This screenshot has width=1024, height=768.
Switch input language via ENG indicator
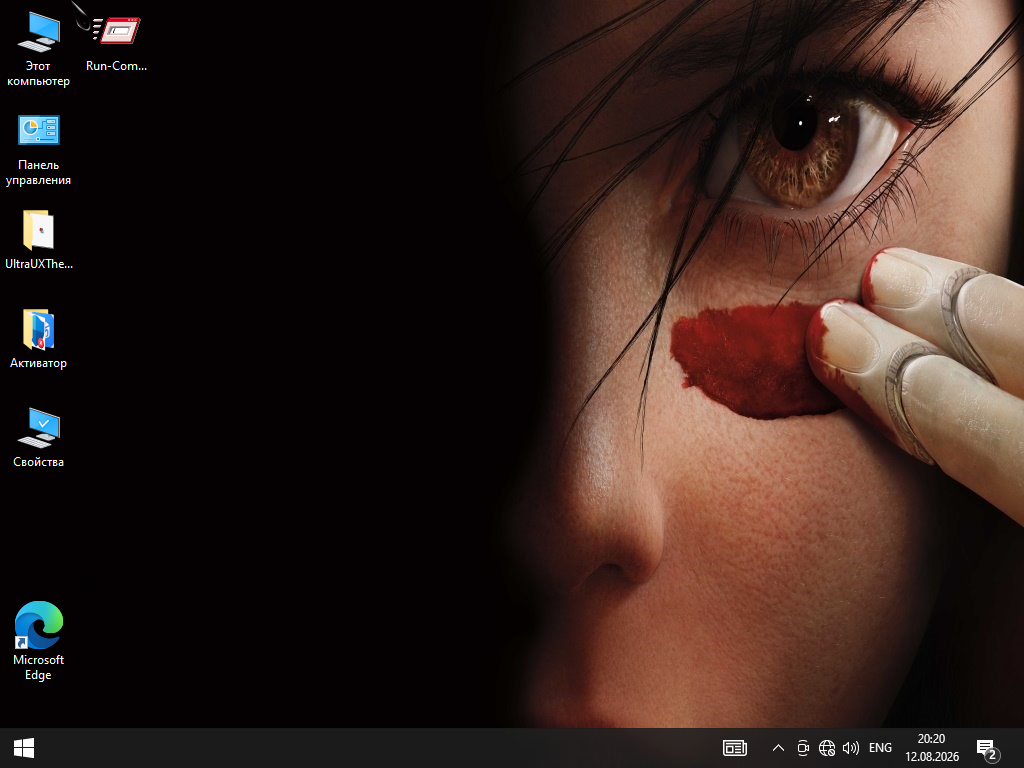pos(880,748)
